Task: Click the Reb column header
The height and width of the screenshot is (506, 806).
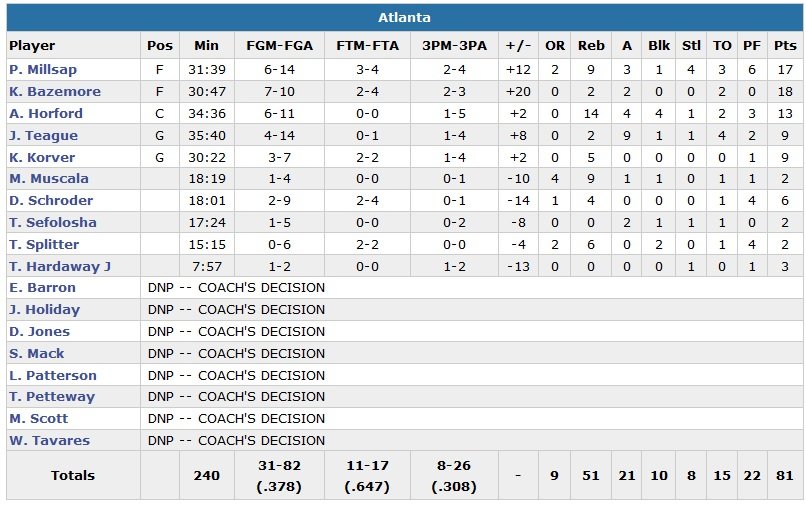Action: [x=591, y=46]
